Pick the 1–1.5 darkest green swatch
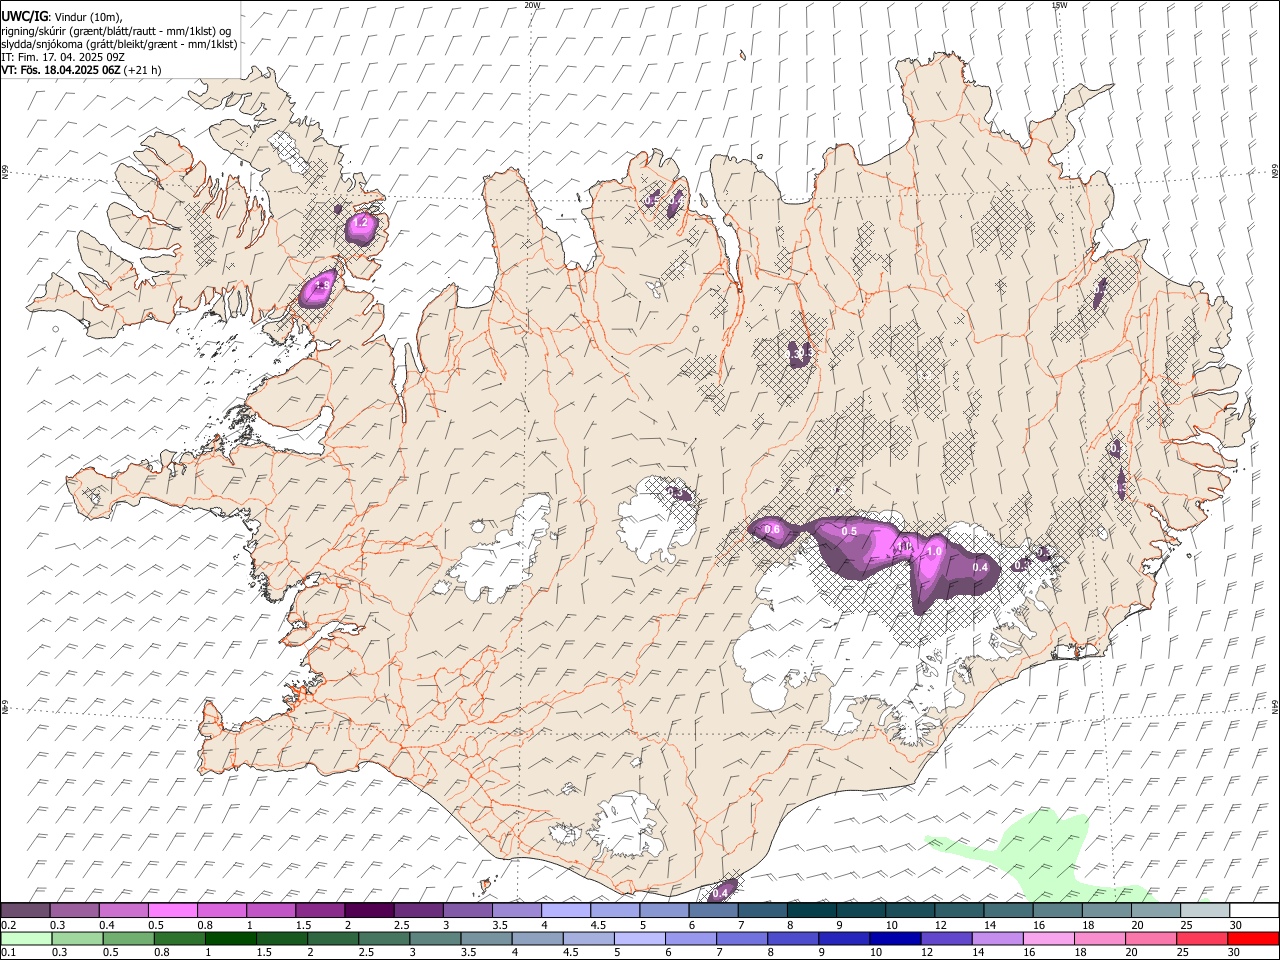This screenshot has height=960, width=1280. click(230, 939)
